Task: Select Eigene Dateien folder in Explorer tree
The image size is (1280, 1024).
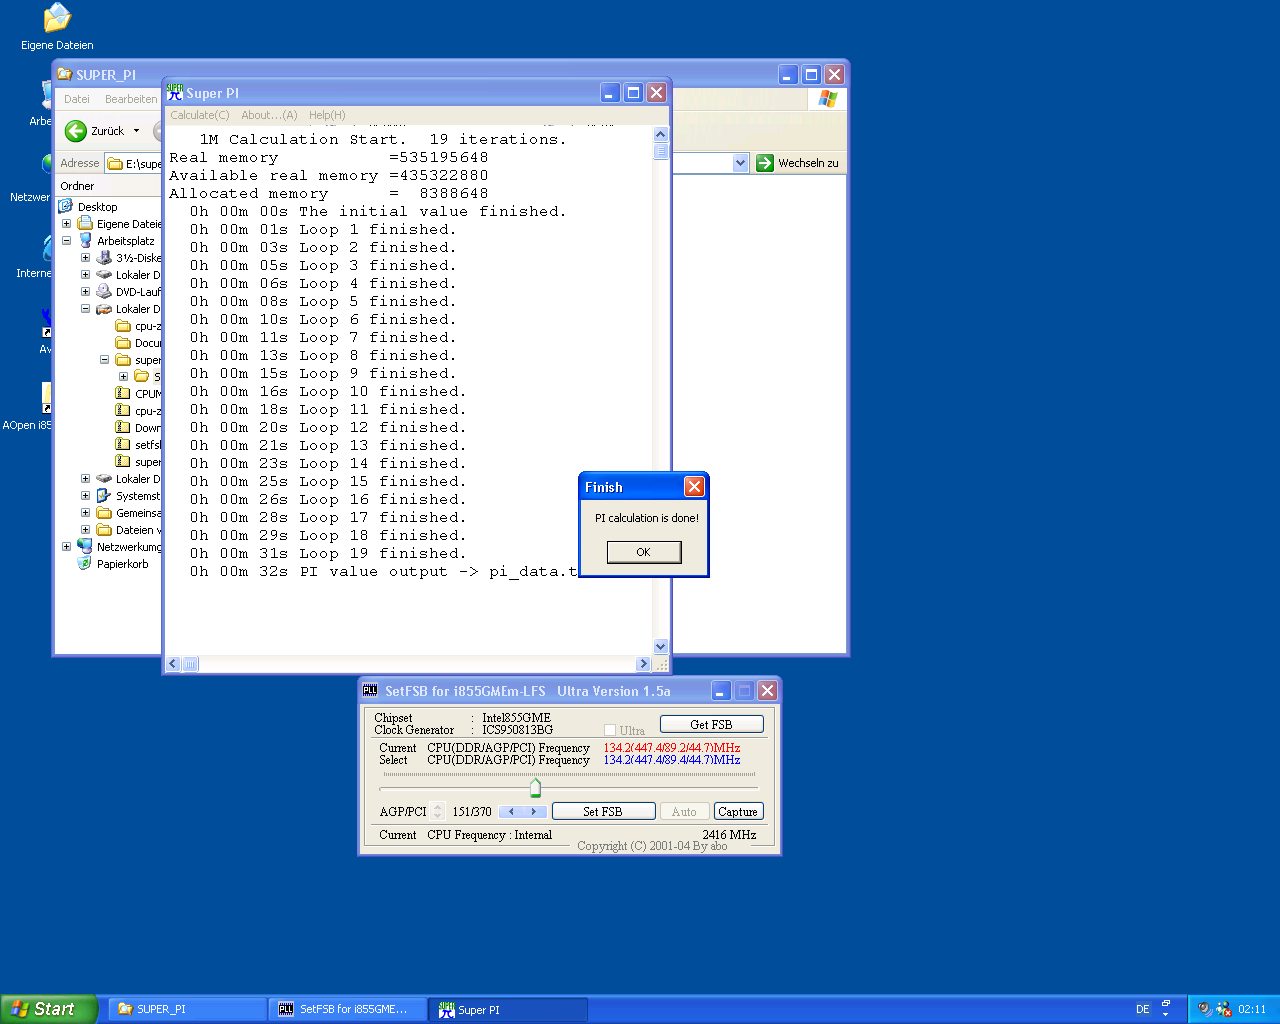Action: [85, 223]
